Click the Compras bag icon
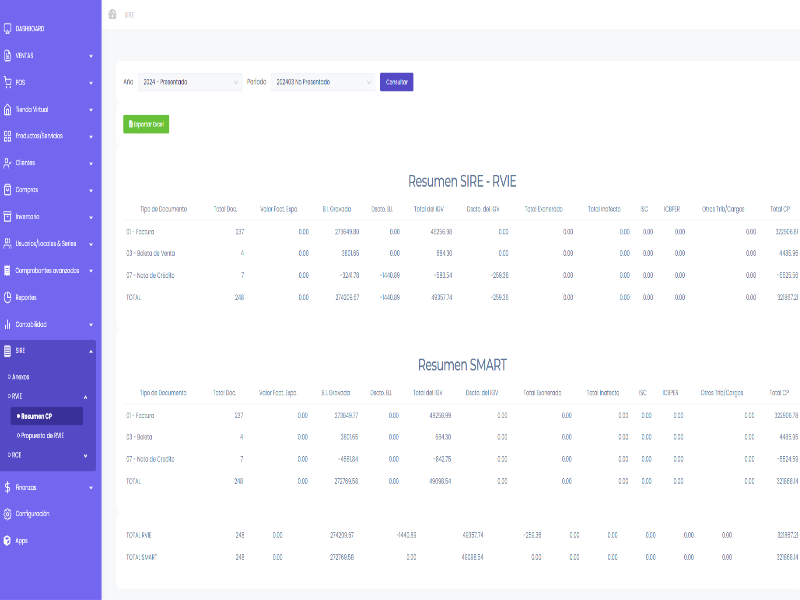The image size is (800, 600). [x=7, y=190]
